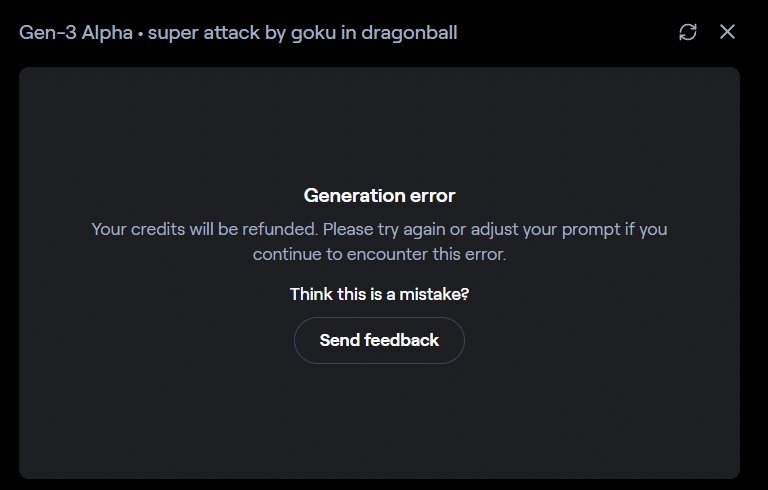Click the regenerate (retry) arrows icon
Screen dimensions: 768x490
coord(688,32)
